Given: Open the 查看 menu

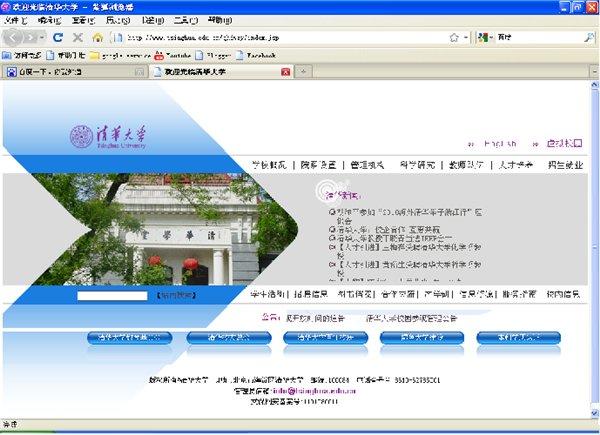Looking at the screenshot, I should click(x=83, y=20).
